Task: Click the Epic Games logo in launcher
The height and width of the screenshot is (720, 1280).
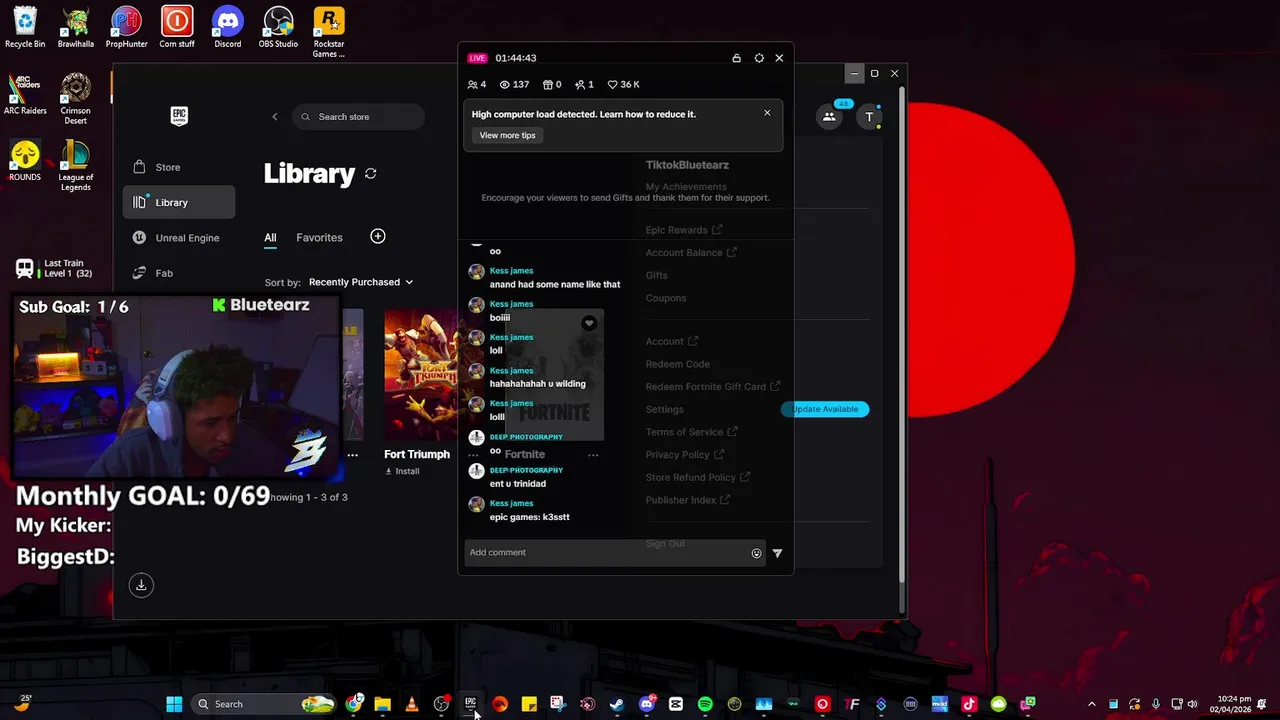Action: [179, 116]
